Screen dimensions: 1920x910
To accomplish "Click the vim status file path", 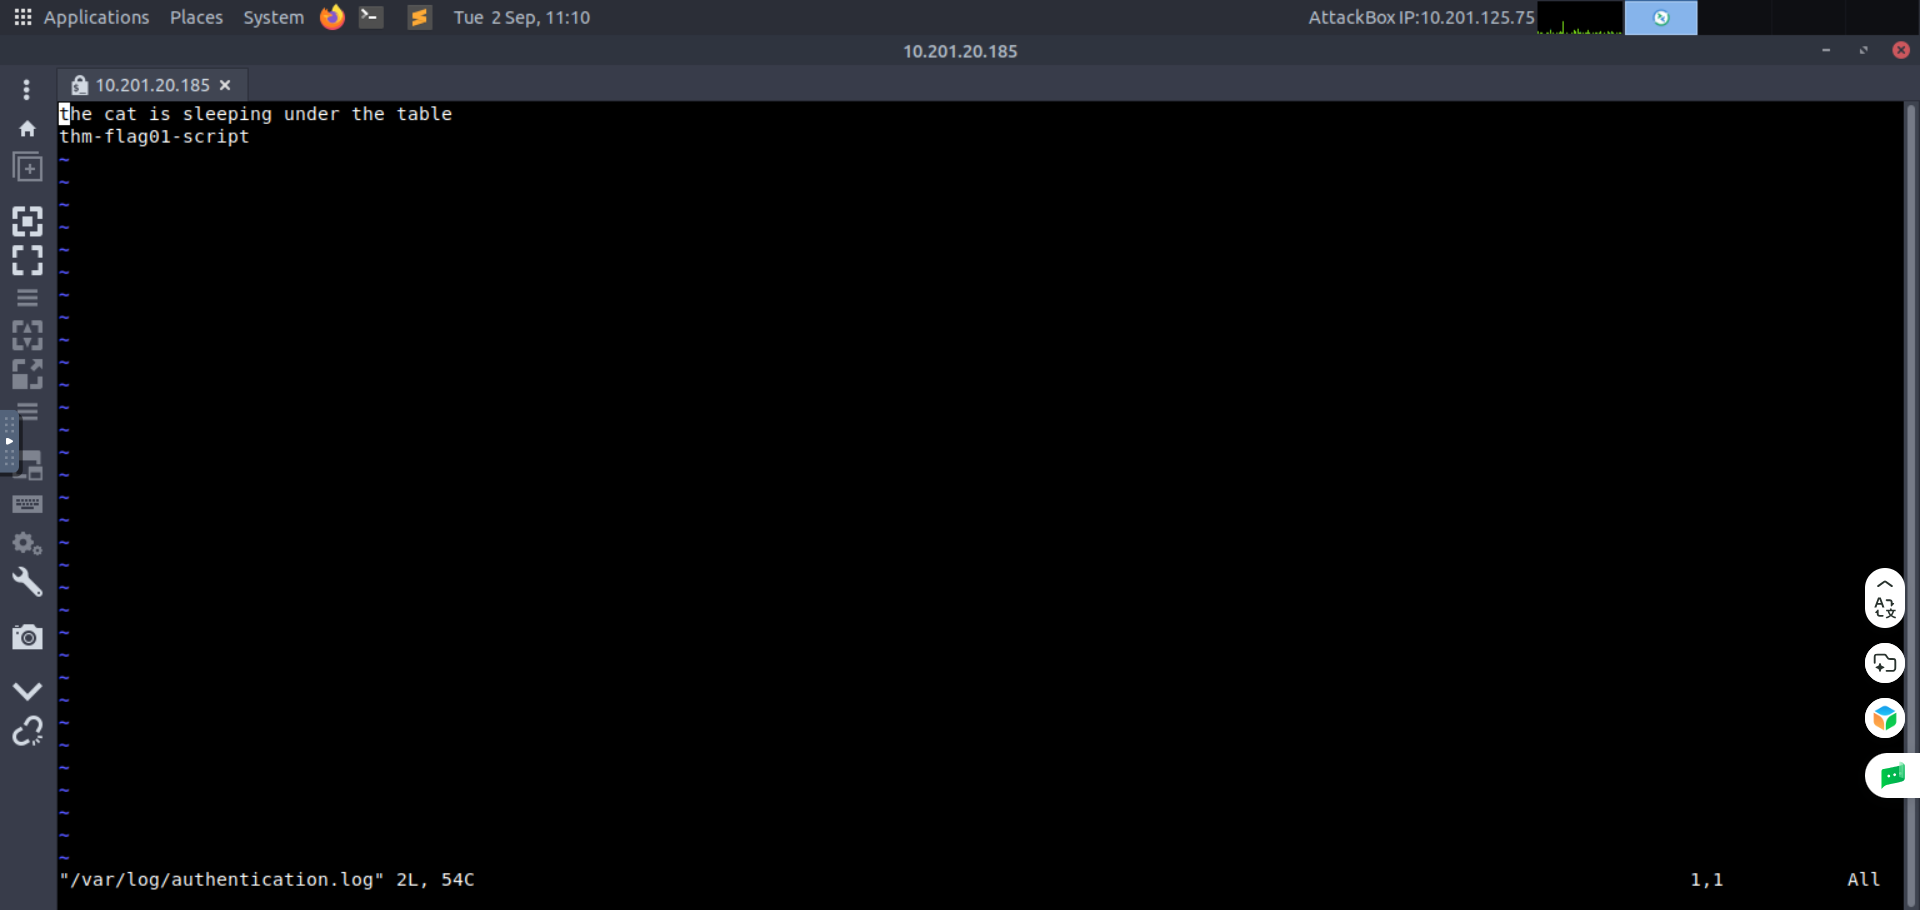I will [x=222, y=880].
